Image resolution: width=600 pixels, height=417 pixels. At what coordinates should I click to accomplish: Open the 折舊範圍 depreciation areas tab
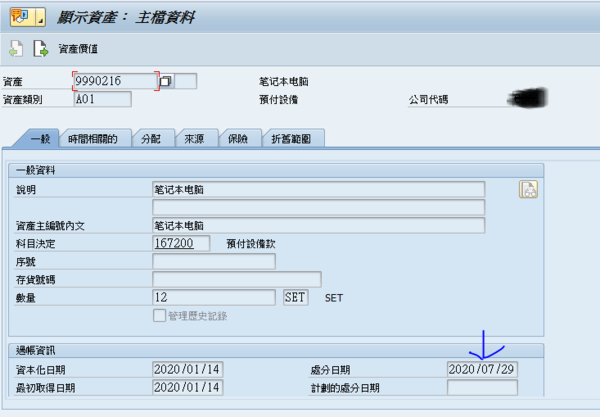[295, 139]
